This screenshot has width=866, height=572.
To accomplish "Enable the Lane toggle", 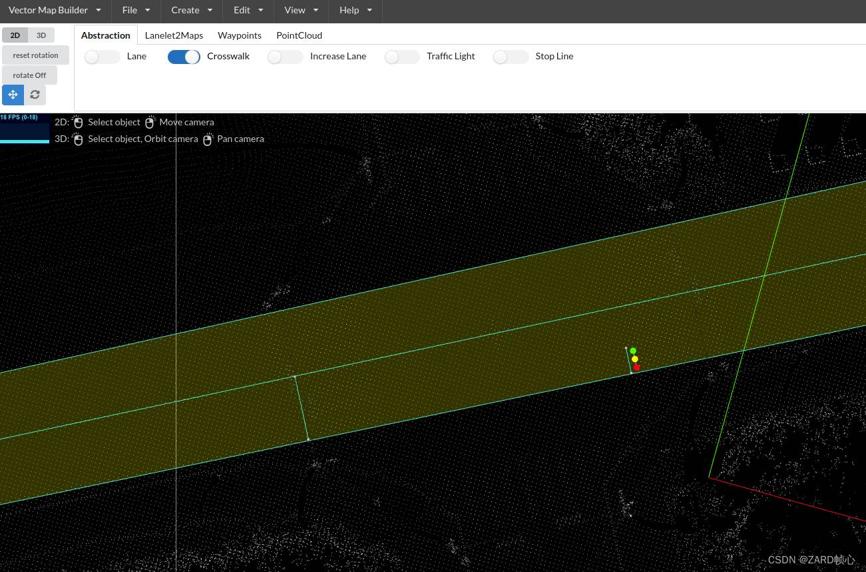I will point(102,57).
